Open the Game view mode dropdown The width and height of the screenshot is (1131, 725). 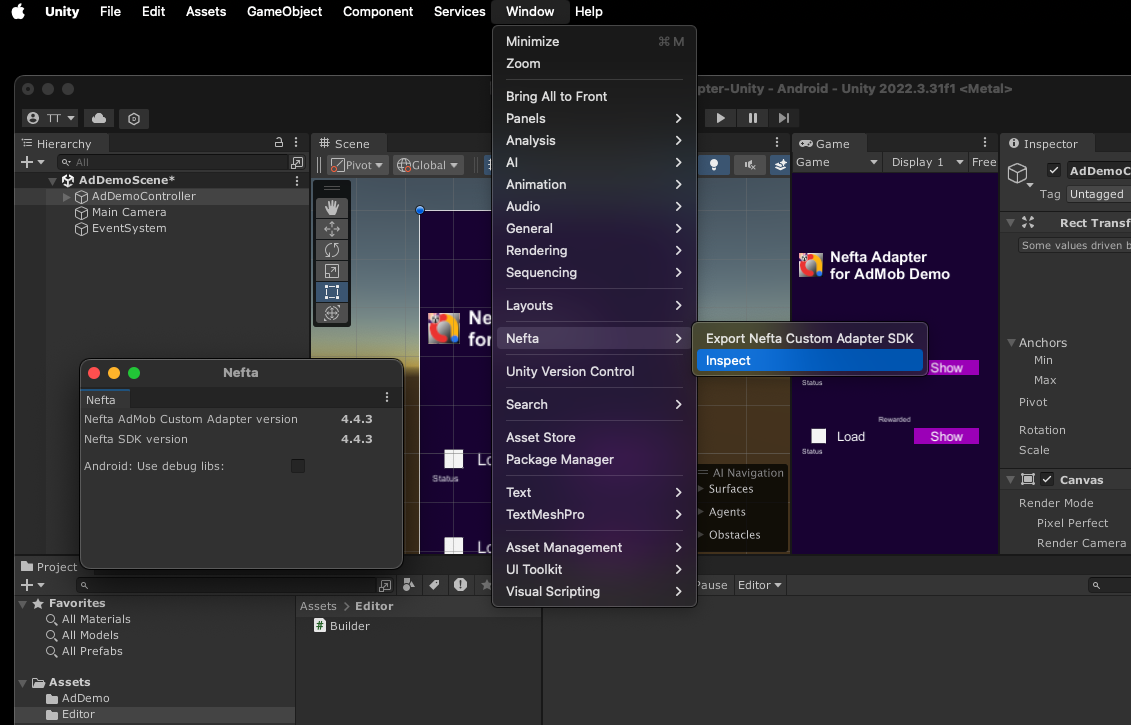coord(837,162)
